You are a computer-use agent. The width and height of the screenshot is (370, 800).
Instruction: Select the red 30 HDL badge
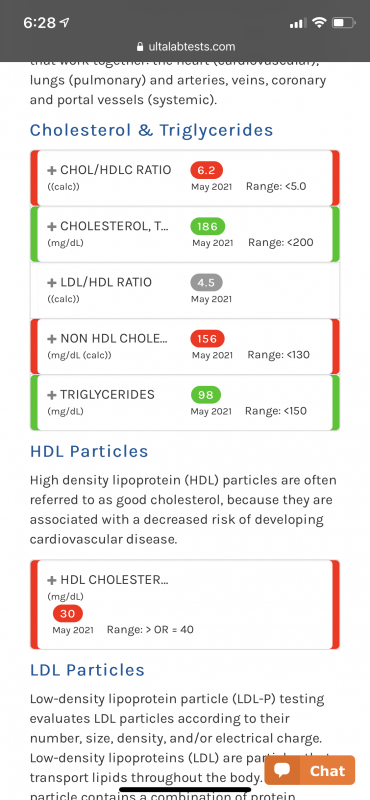[x=68, y=614]
